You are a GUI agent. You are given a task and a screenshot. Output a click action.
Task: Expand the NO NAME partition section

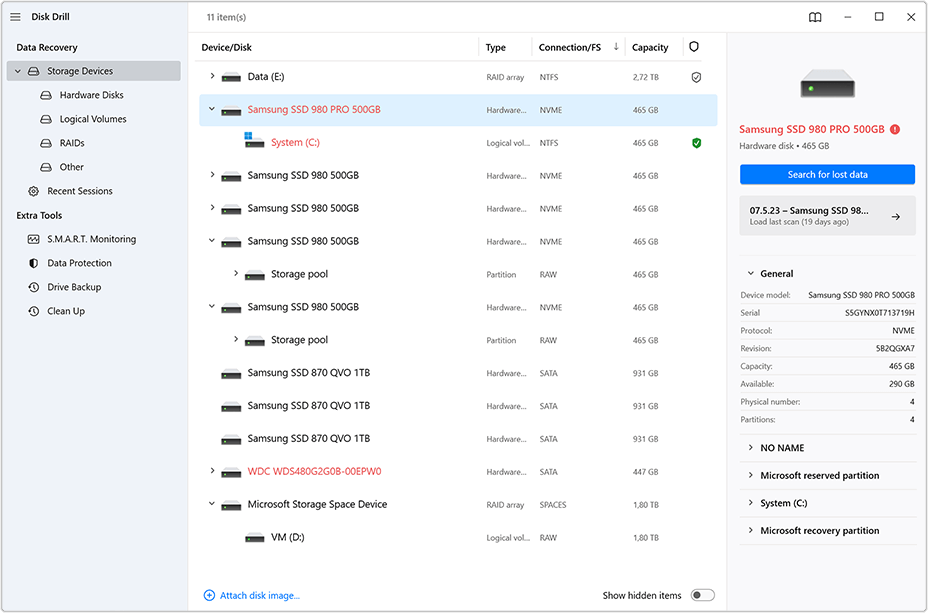click(x=750, y=448)
